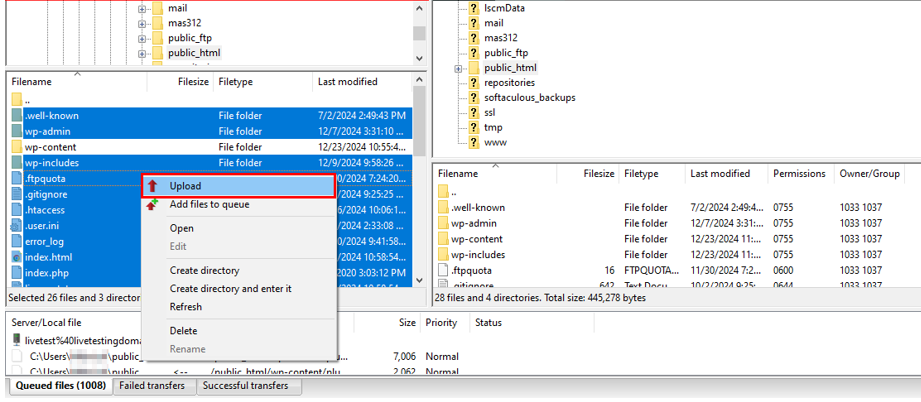The image size is (921, 402).
Task: Click the local file list scrollbar down arrow
Action: (x=420, y=282)
